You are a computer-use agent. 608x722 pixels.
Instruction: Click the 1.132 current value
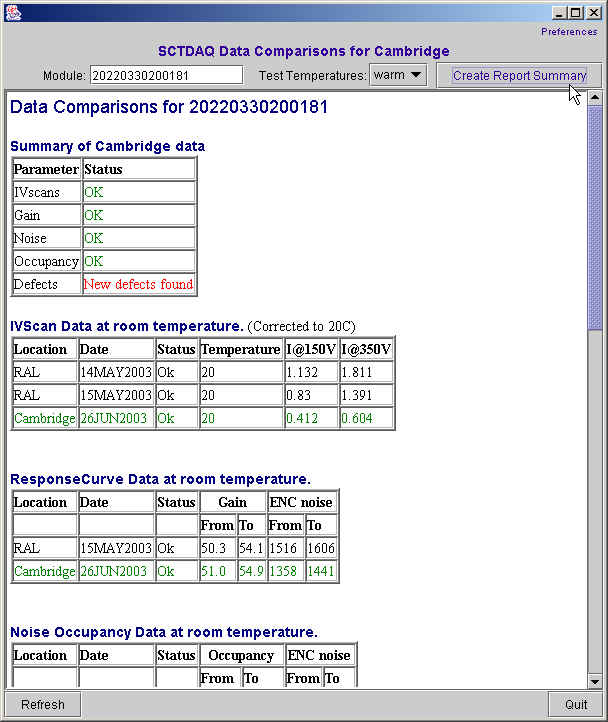point(302,372)
